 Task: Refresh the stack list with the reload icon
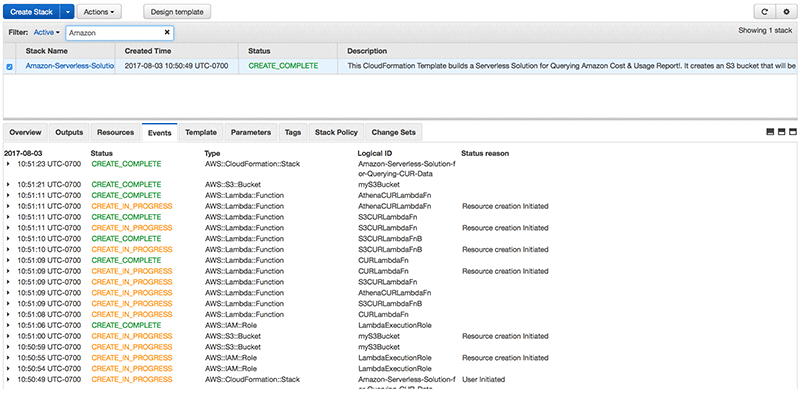point(764,12)
